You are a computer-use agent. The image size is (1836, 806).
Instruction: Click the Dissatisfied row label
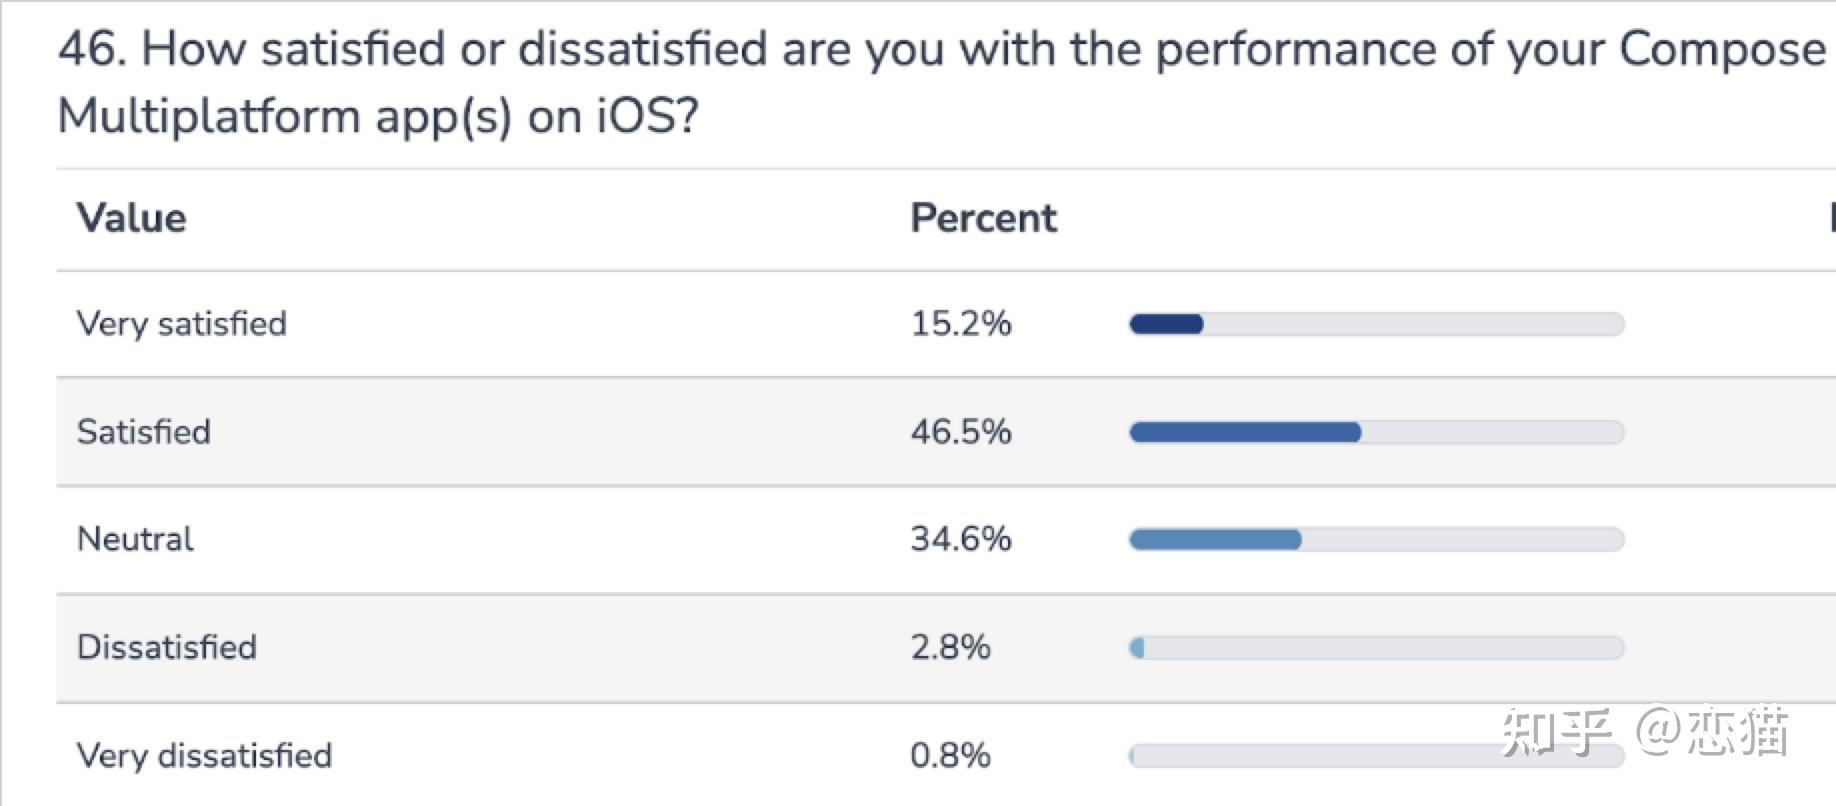[166, 647]
